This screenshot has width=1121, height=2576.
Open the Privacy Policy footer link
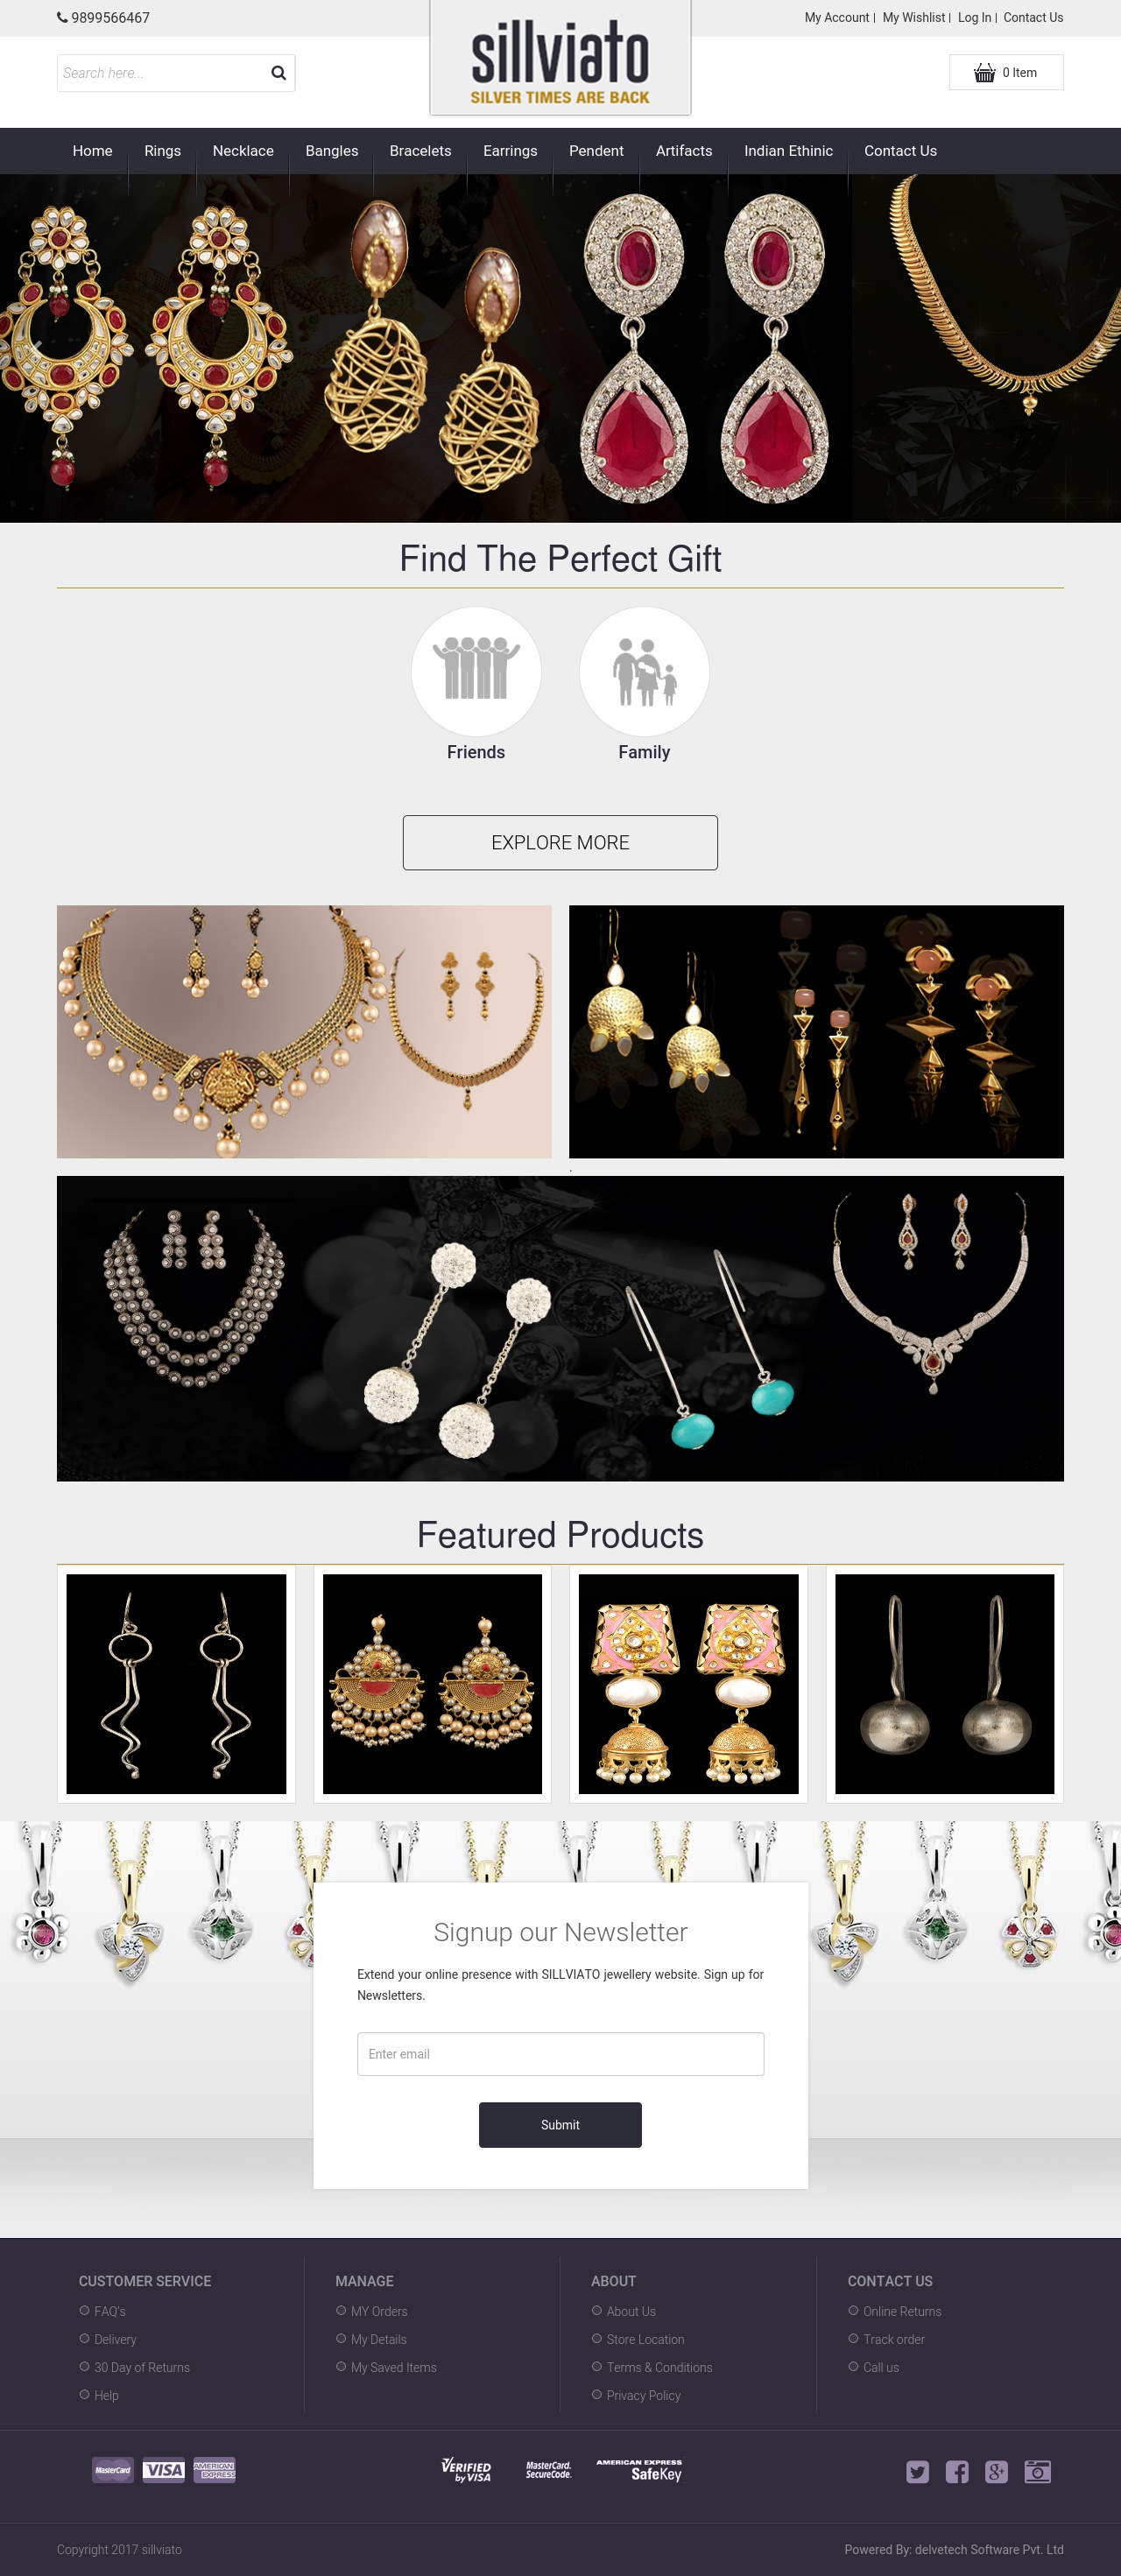(643, 2395)
